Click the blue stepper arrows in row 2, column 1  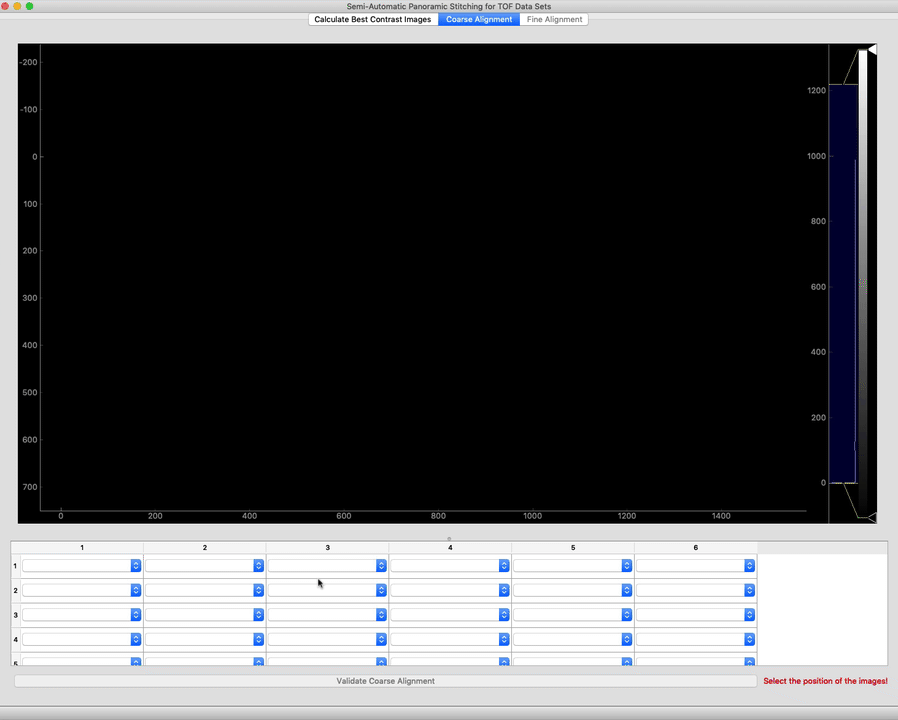point(135,590)
